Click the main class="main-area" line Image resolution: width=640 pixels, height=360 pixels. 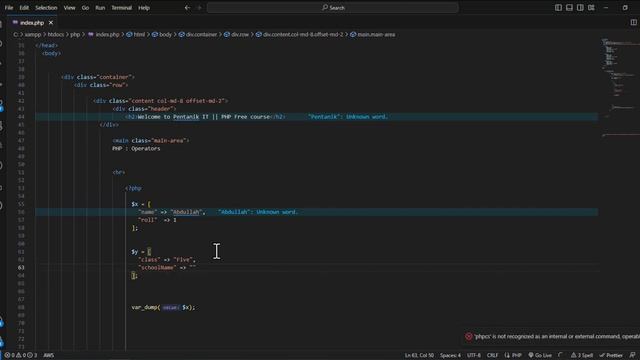tap(151, 140)
